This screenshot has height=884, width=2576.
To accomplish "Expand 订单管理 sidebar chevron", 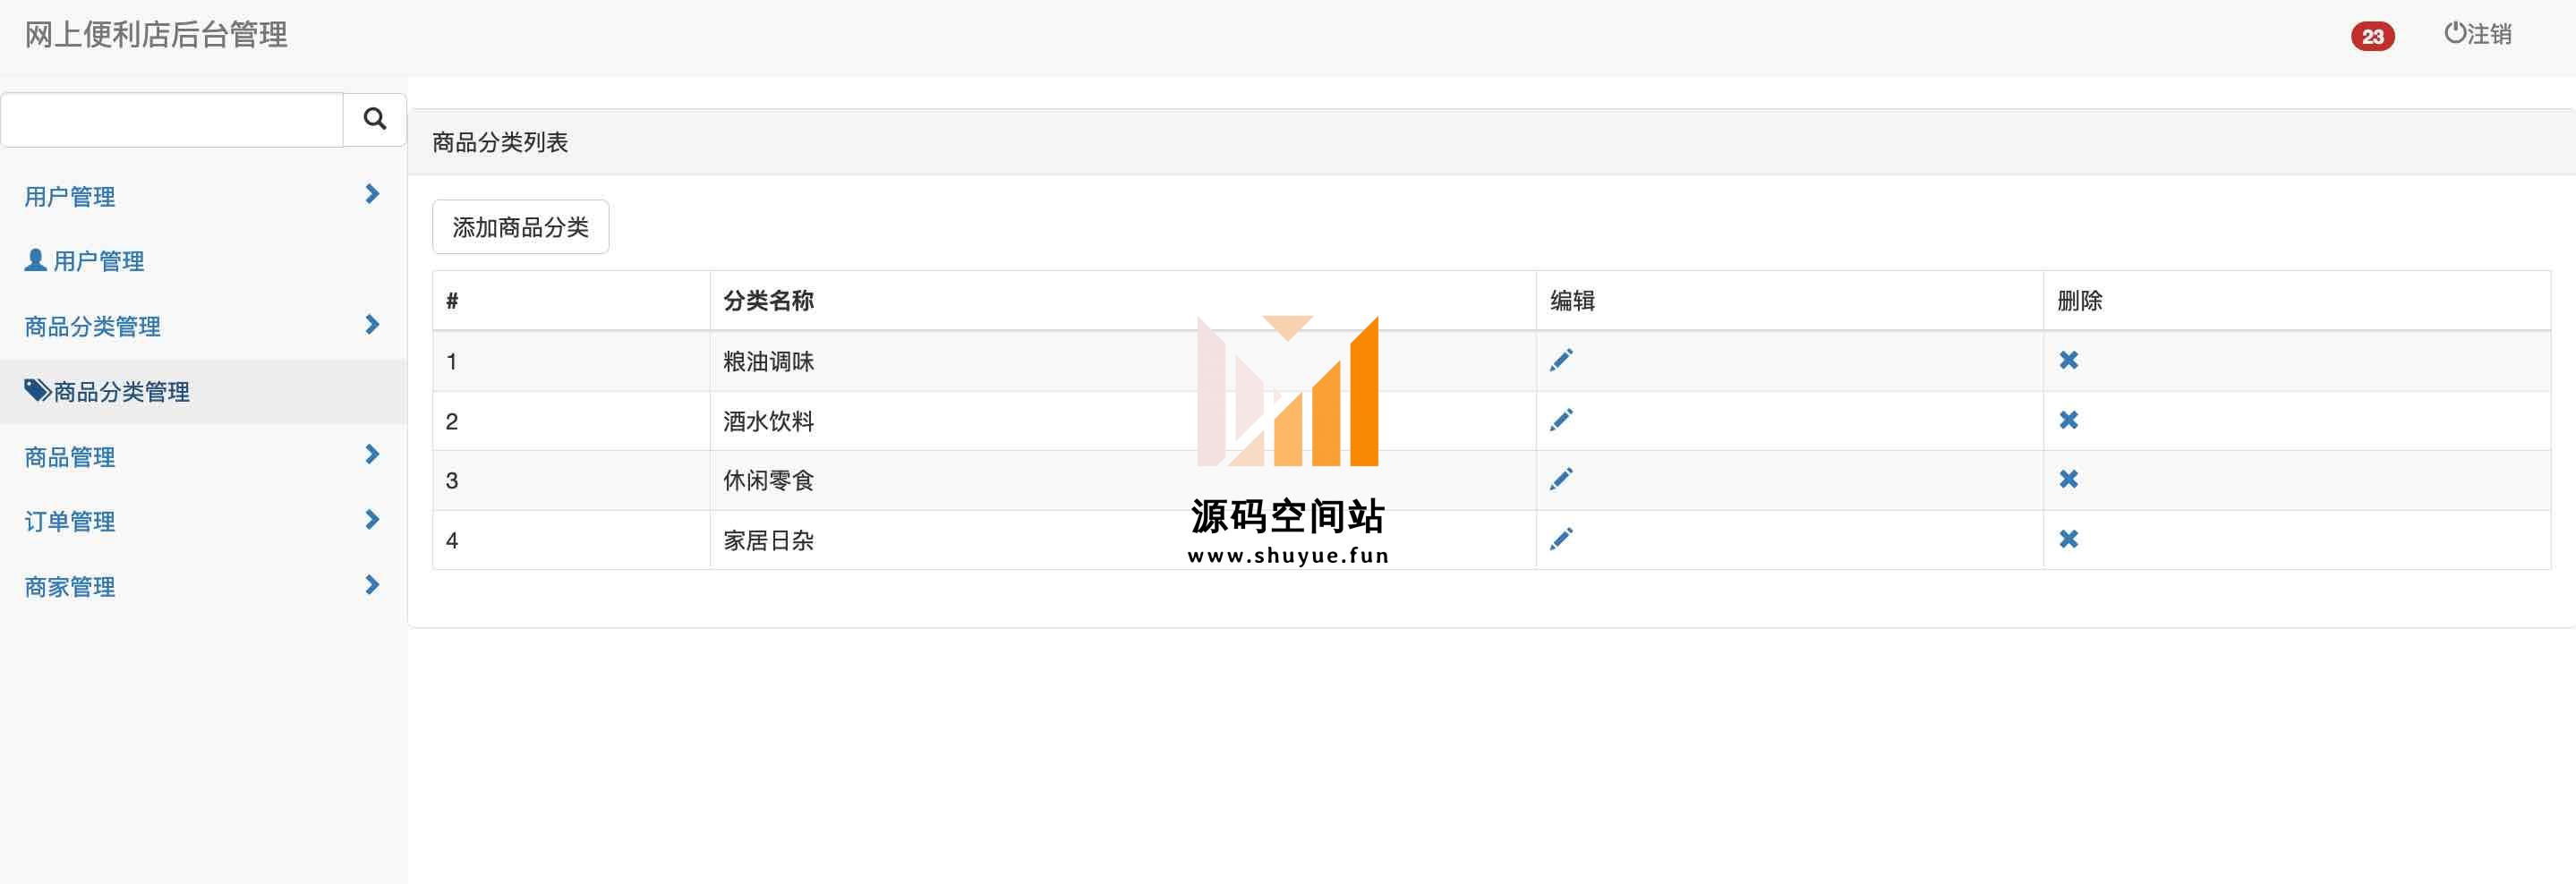I will (372, 519).
